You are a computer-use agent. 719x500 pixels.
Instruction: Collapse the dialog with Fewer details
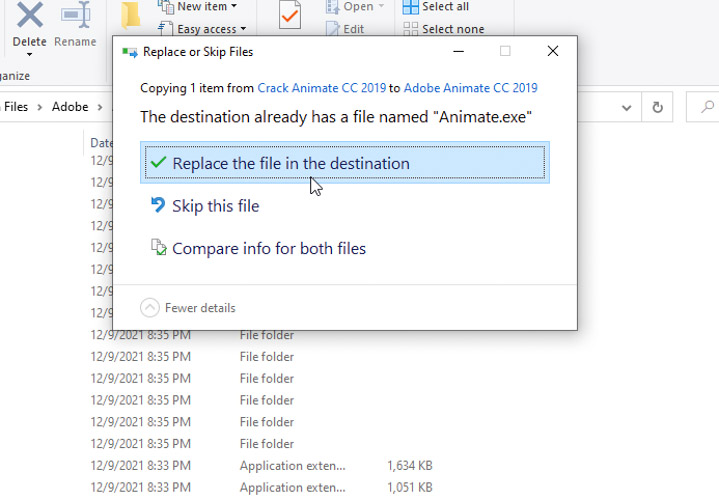[188, 308]
